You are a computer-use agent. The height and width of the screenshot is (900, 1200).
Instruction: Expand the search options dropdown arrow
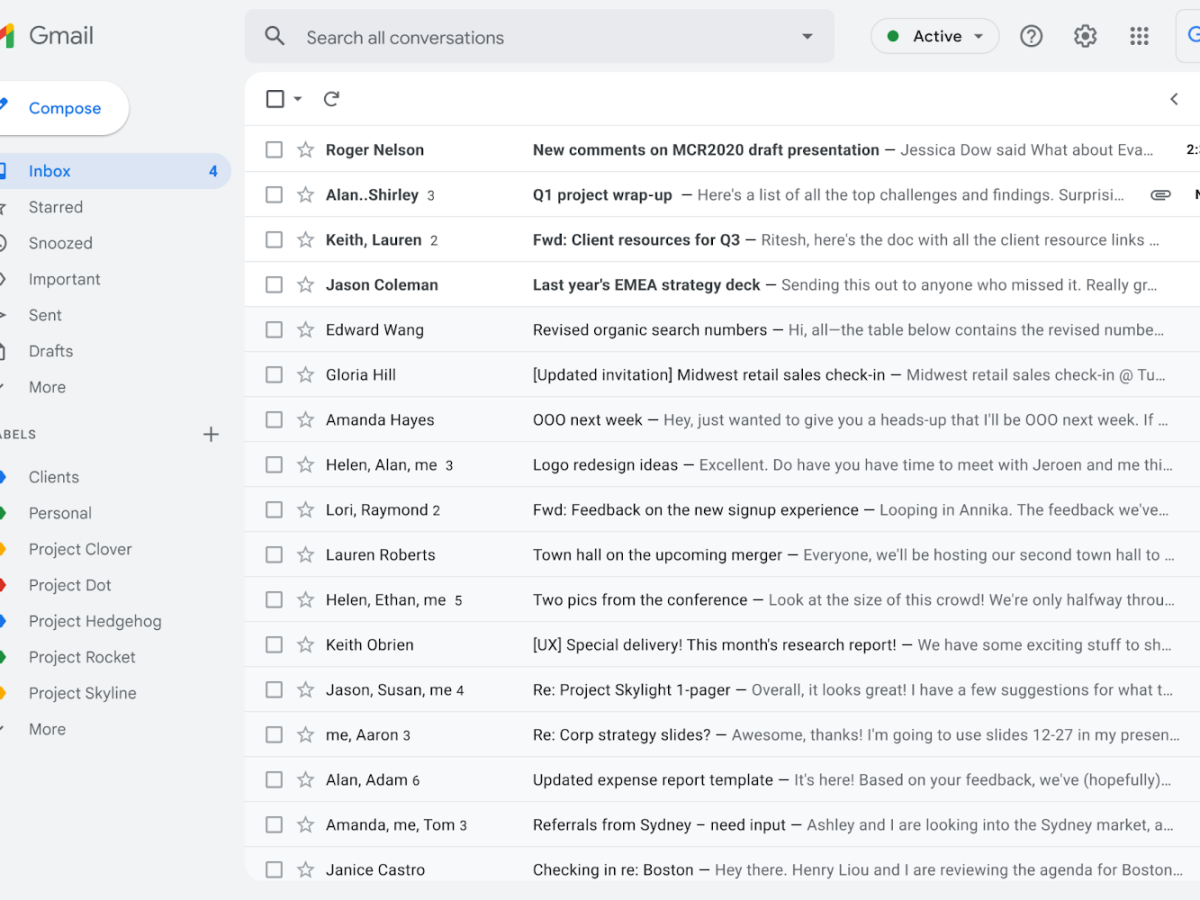tap(807, 37)
